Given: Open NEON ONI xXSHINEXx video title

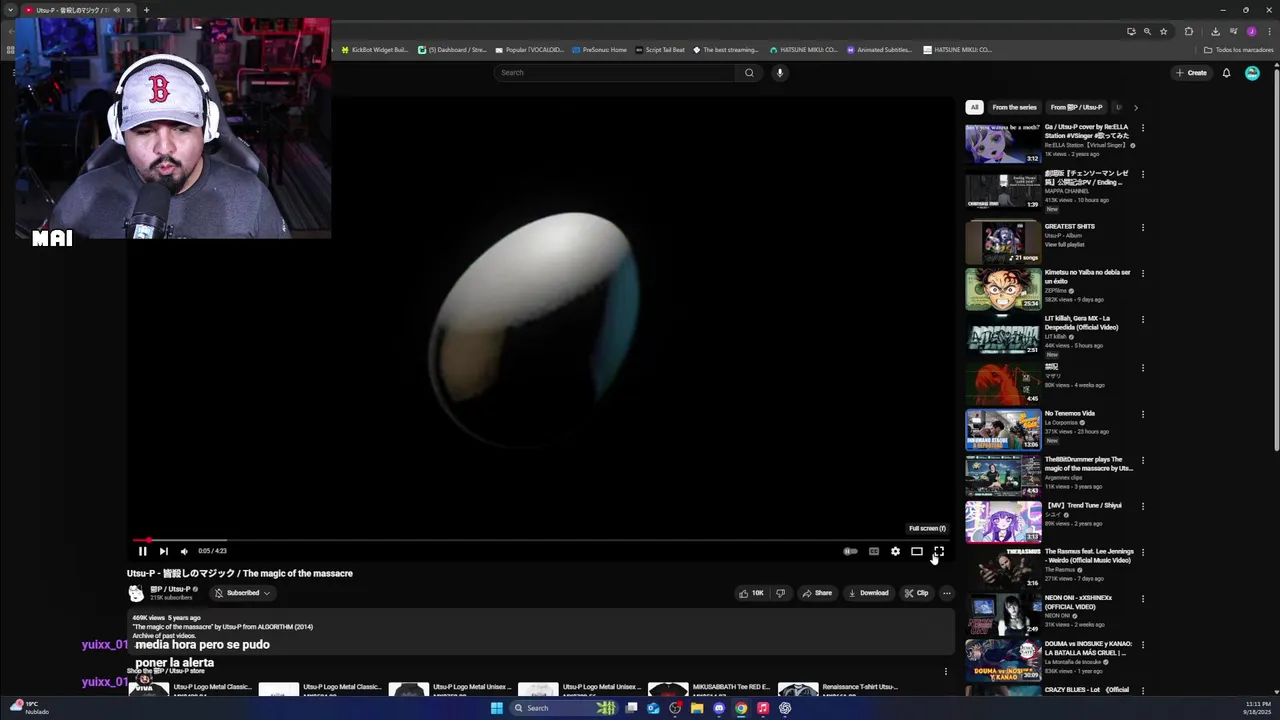Looking at the screenshot, I should (1078, 602).
